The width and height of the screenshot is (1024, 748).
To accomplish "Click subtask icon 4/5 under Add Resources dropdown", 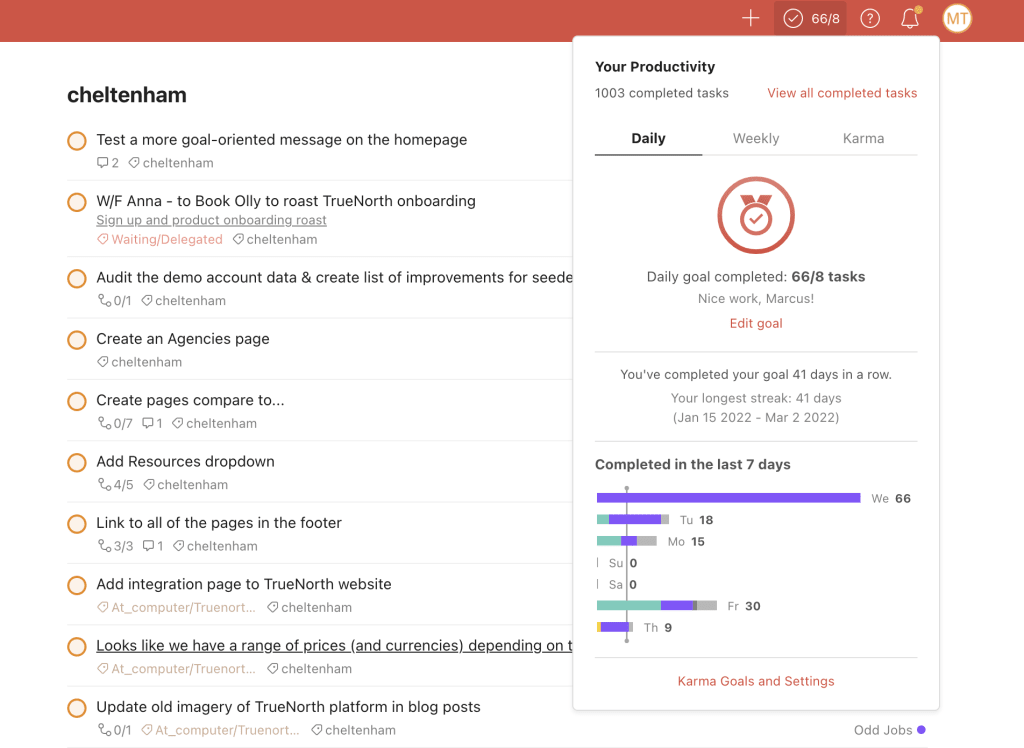I will [104, 485].
